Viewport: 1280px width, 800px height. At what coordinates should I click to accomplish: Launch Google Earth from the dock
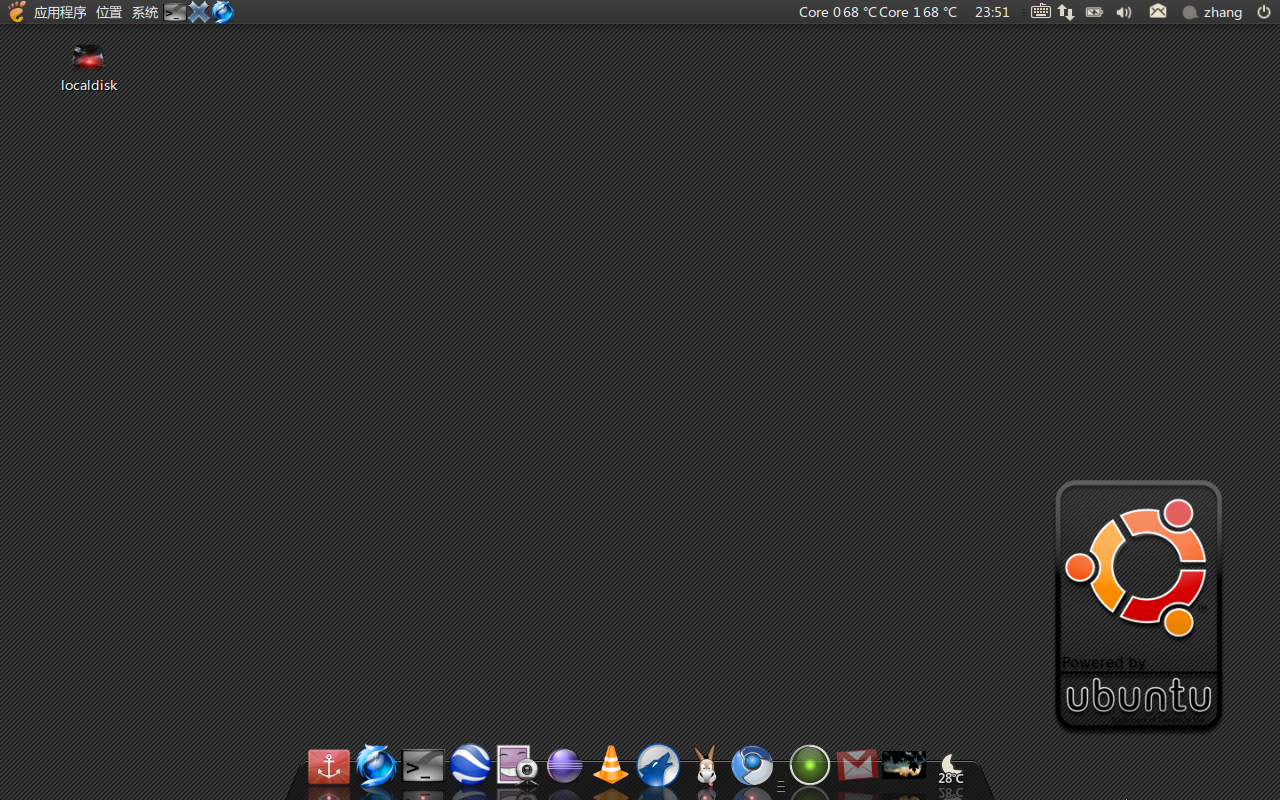coord(470,765)
